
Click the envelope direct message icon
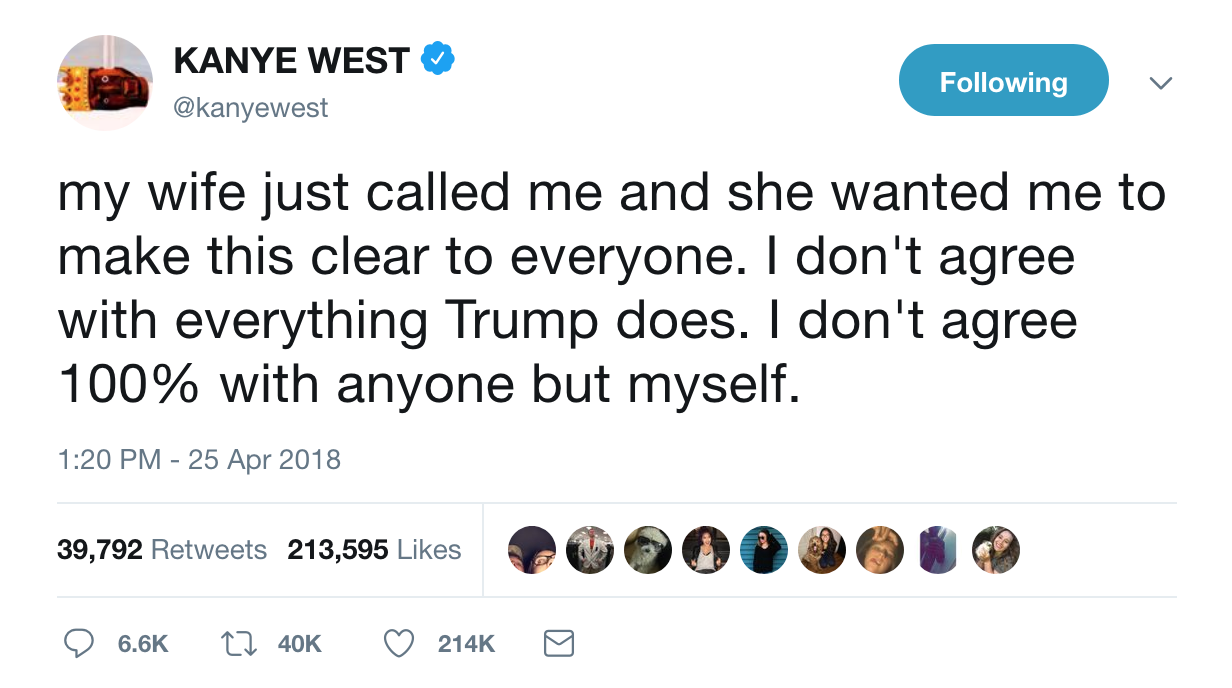pyautogui.click(x=558, y=643)
